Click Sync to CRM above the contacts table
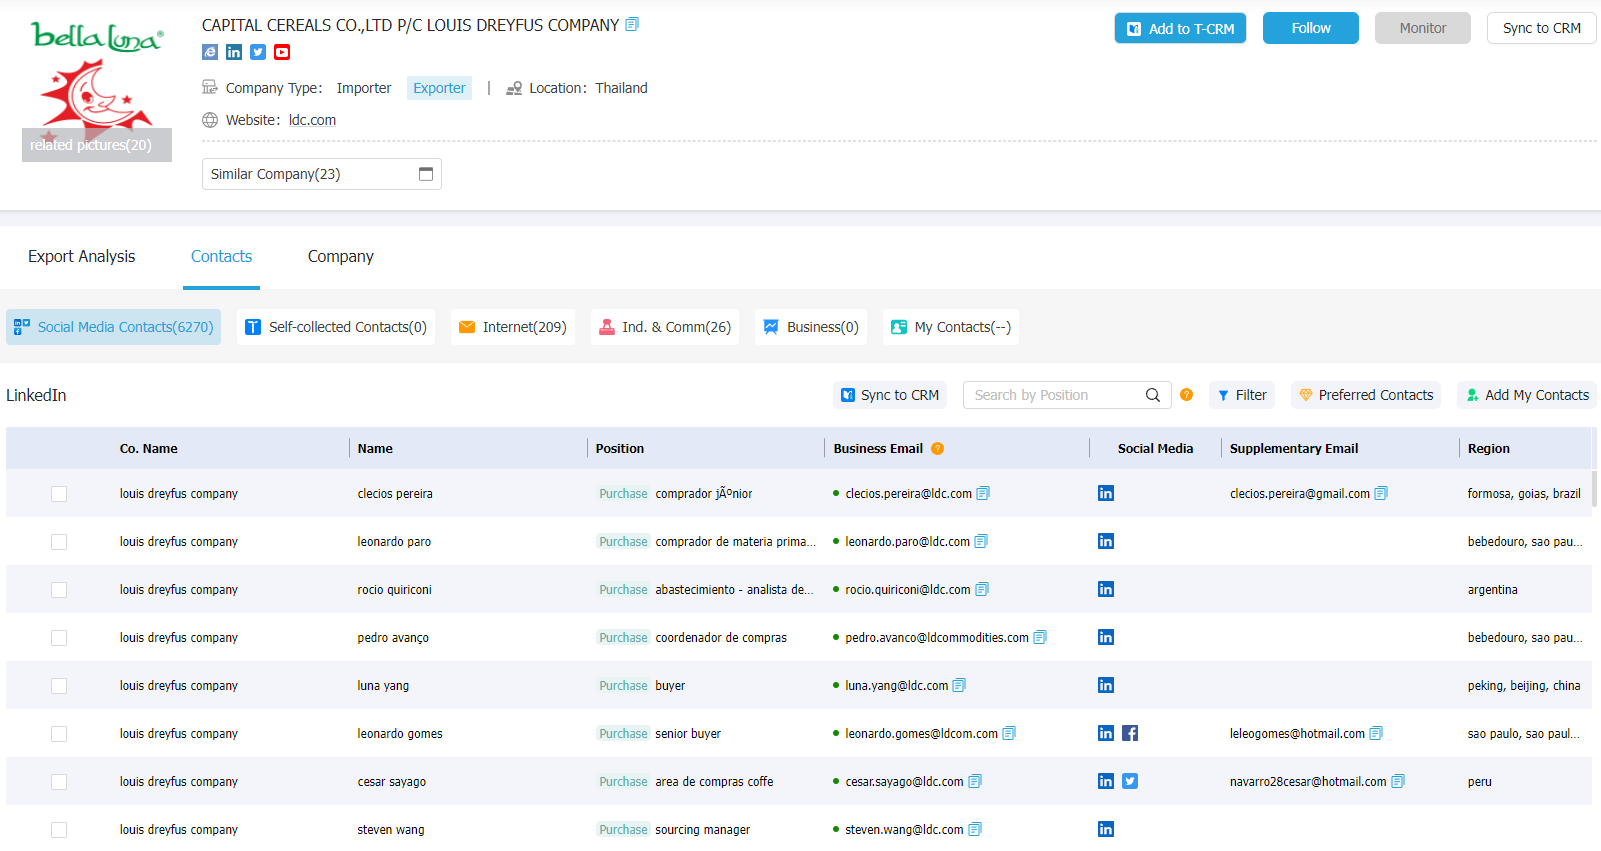The image size is (1601, 851). tap(890, 395)
